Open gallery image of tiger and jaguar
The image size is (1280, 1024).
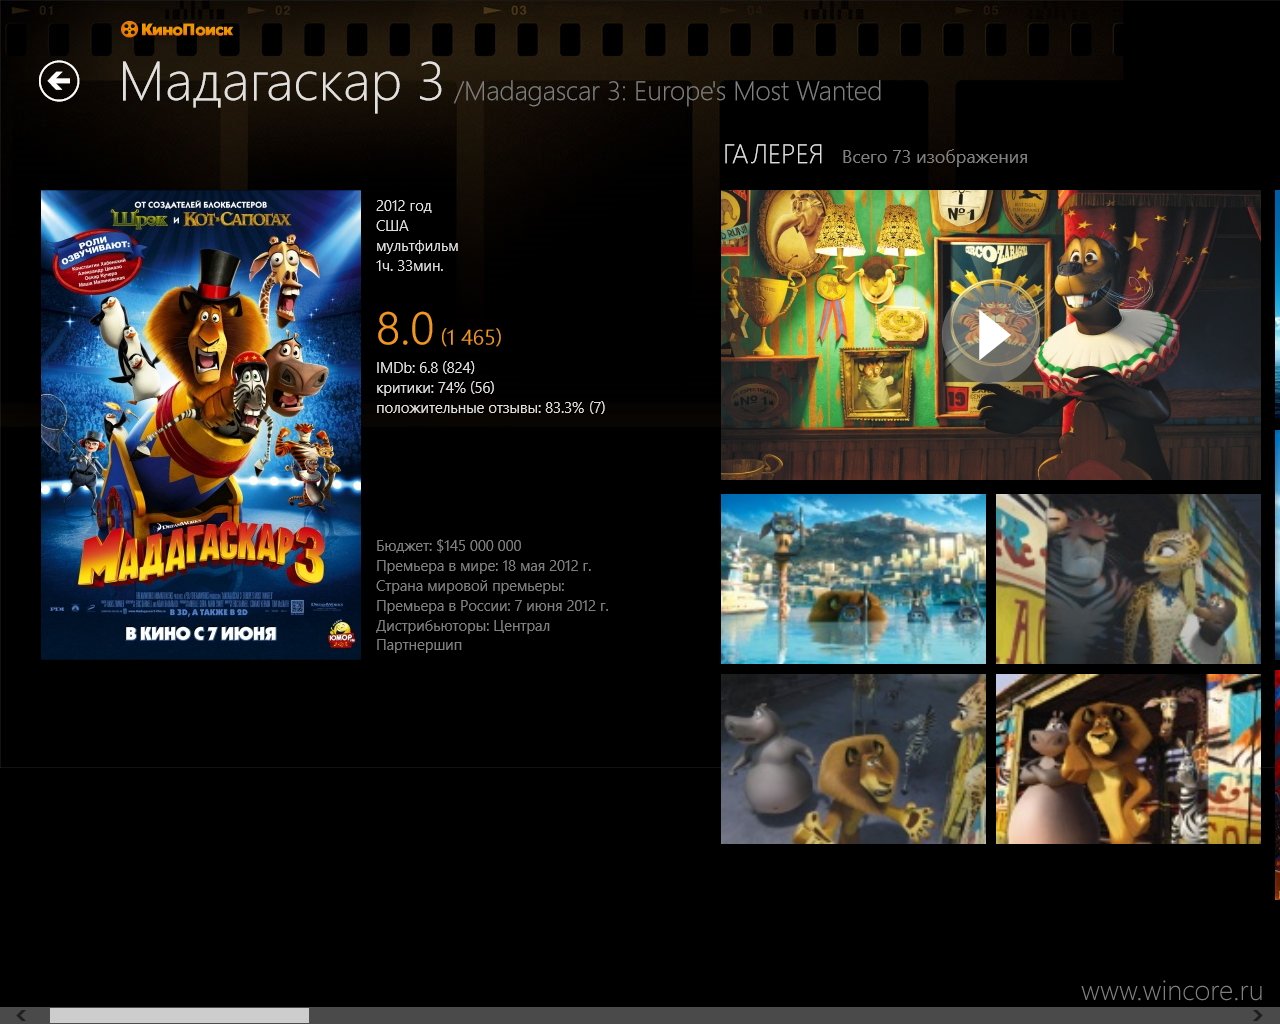(1128, 579)
